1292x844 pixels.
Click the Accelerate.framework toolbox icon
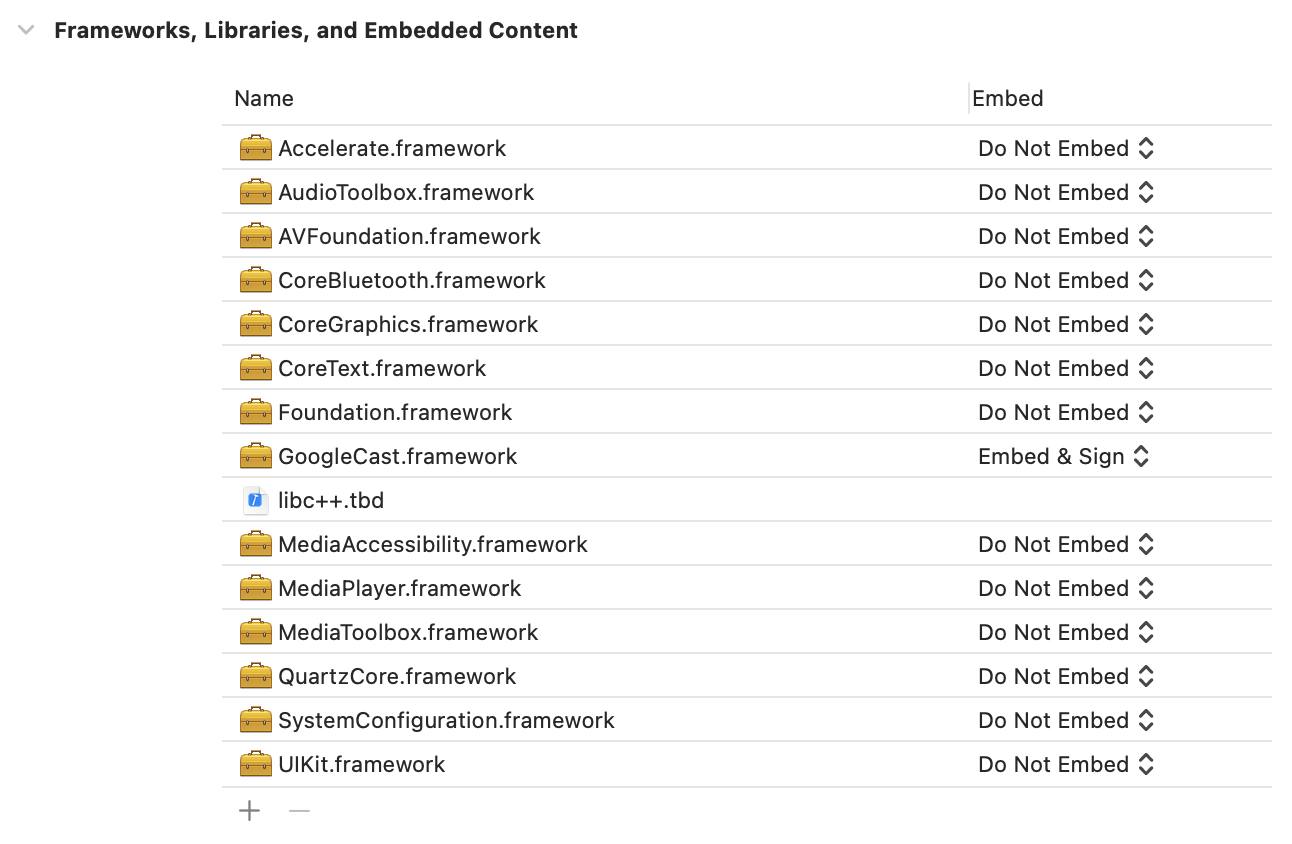(x=256, y=149)
